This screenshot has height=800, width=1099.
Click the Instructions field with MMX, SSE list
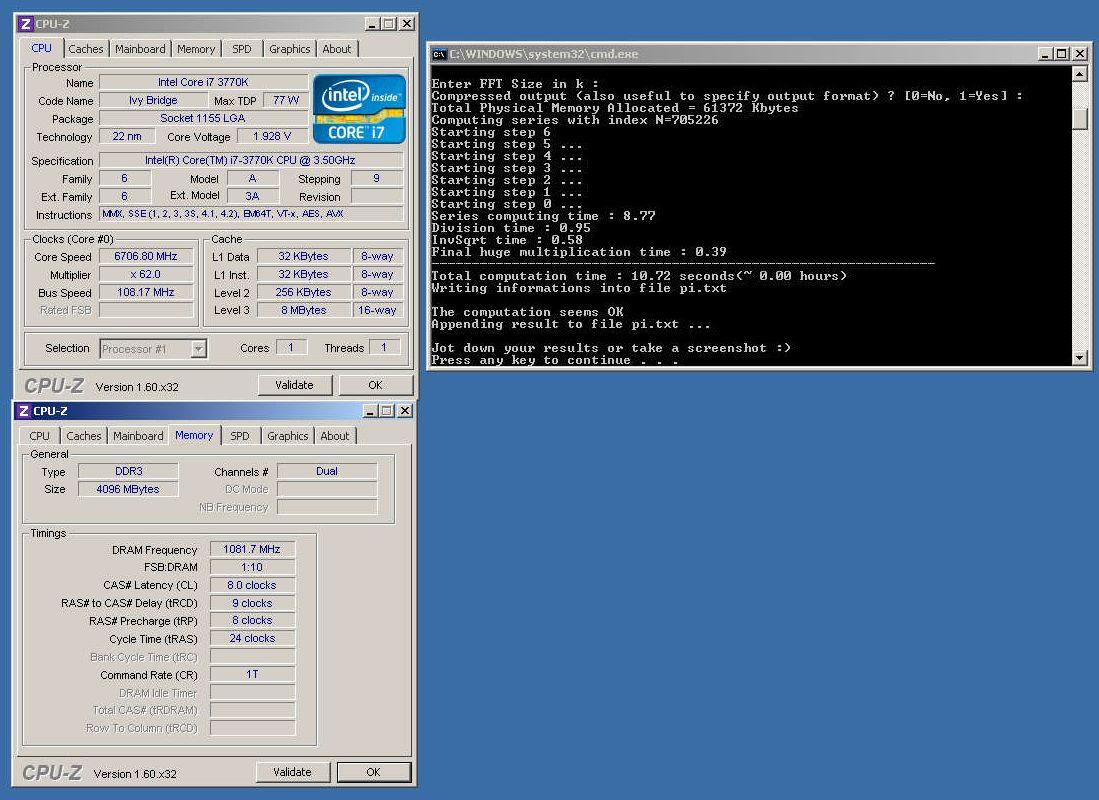coord(251,214)
